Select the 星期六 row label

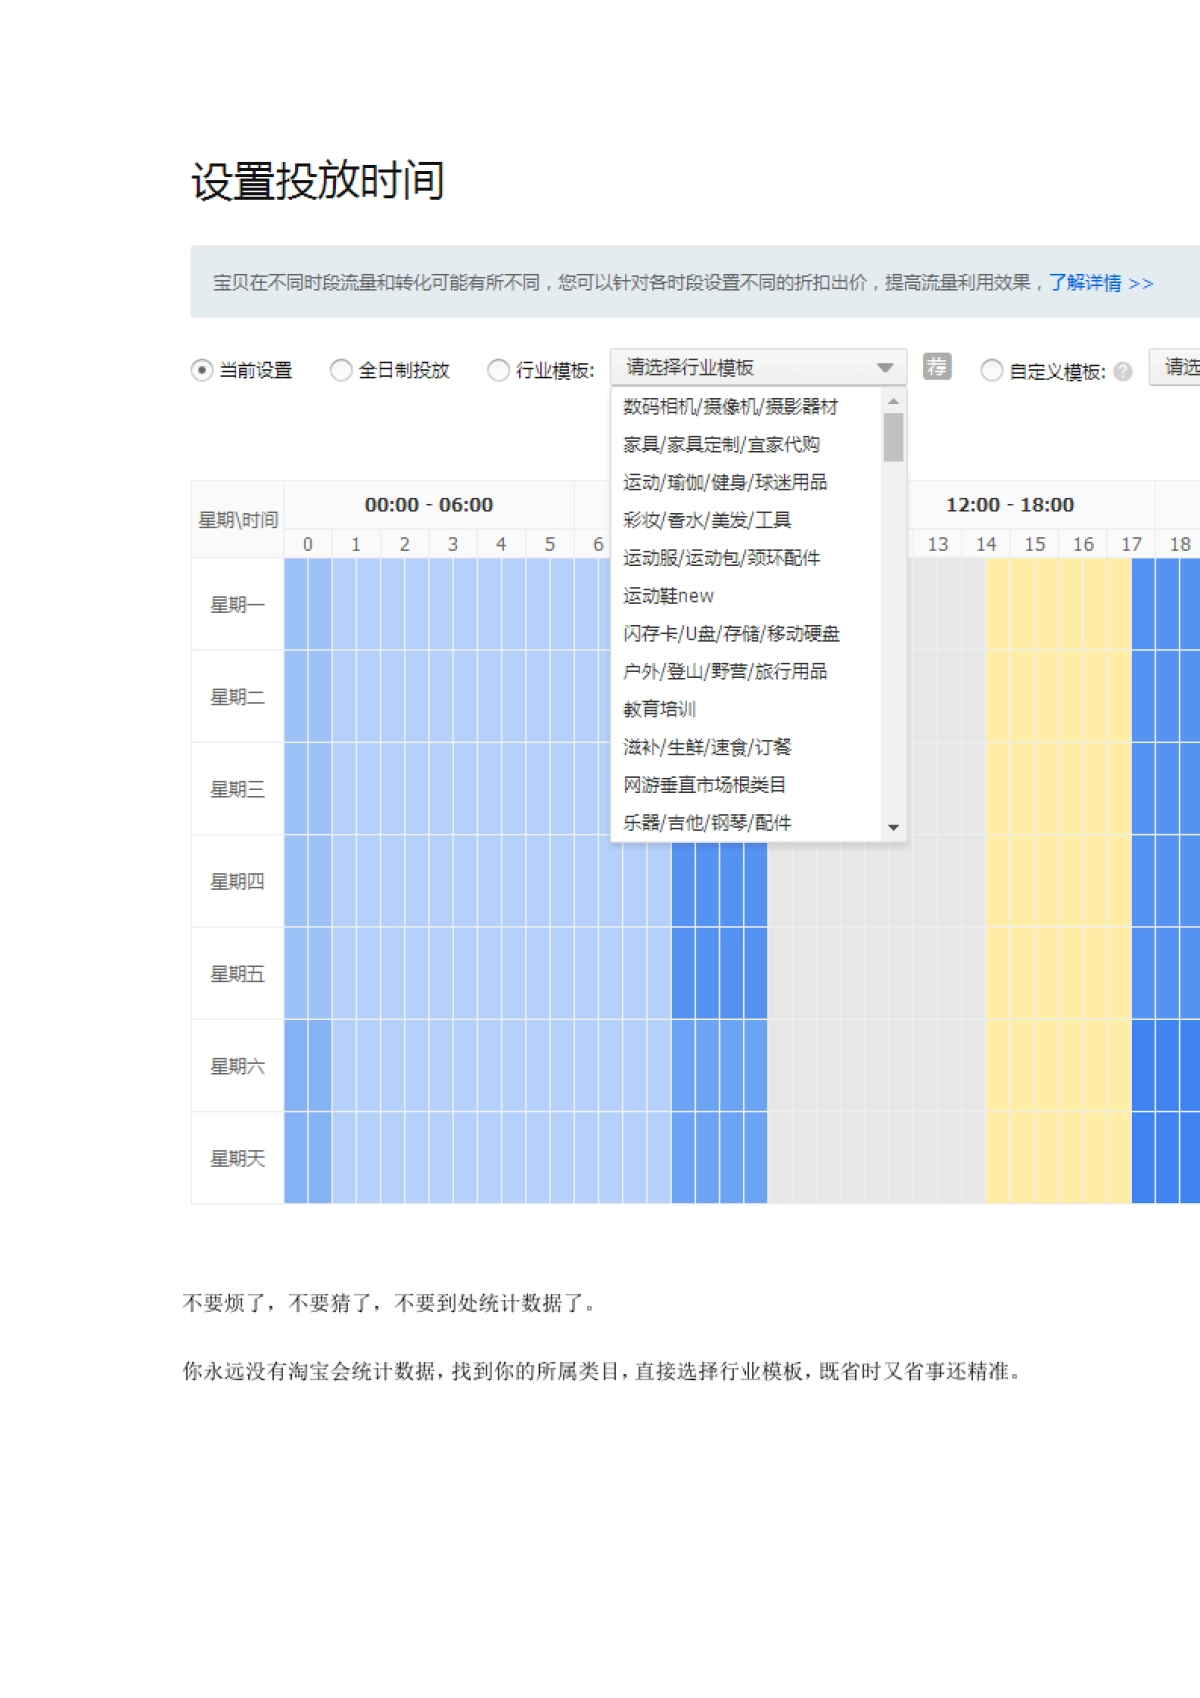(237, 1066)
